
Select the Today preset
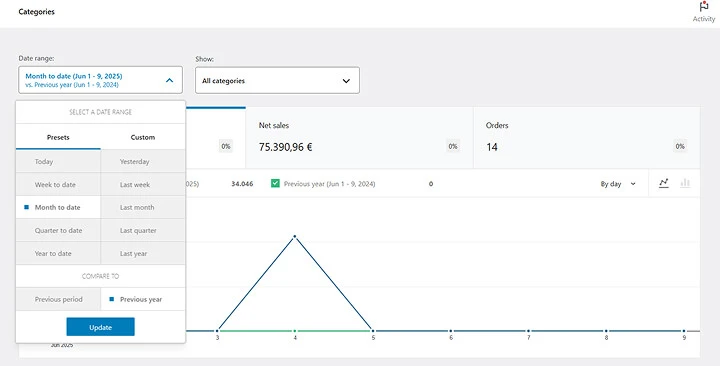pyautogui.click(x=58, y=162)
